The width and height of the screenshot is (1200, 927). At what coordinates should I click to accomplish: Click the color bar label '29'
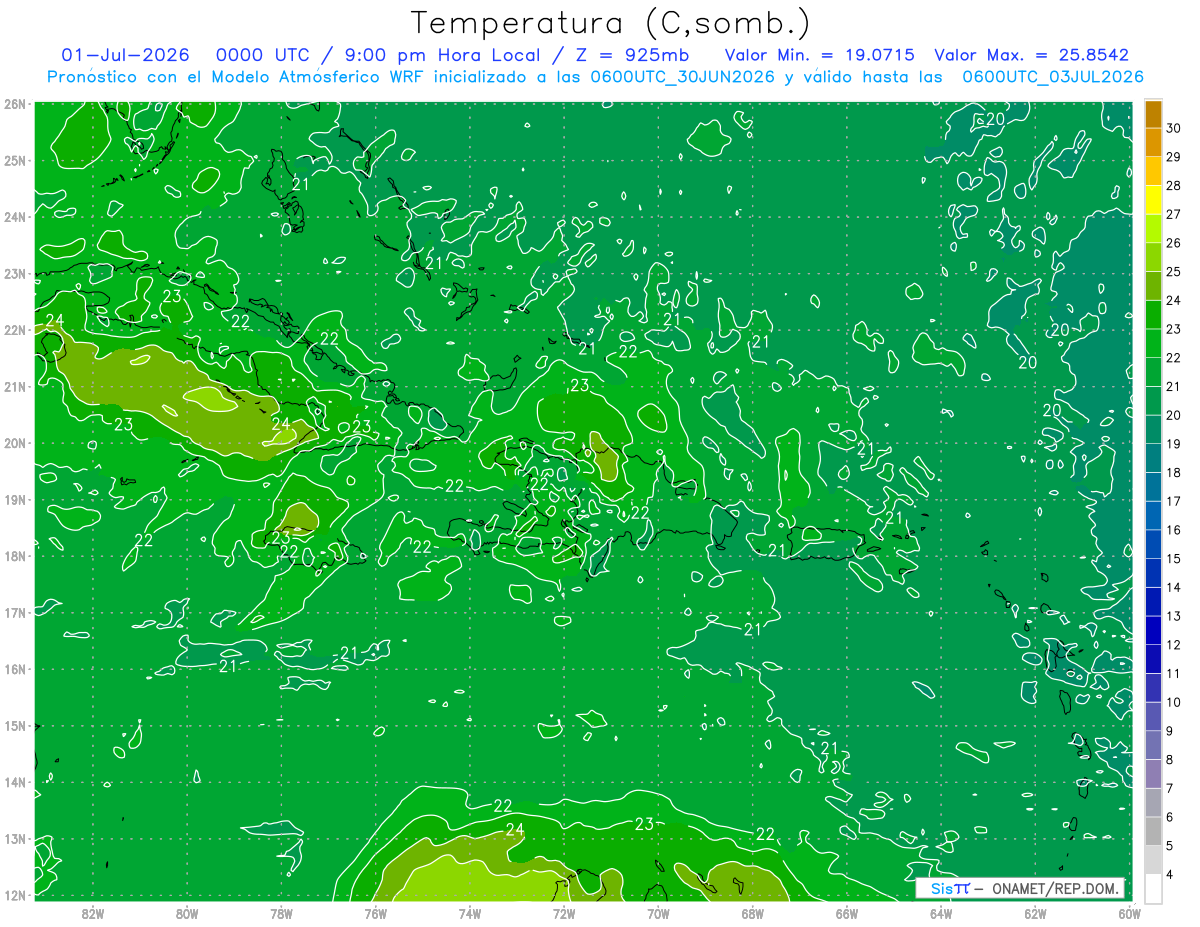pos(1174,157)
